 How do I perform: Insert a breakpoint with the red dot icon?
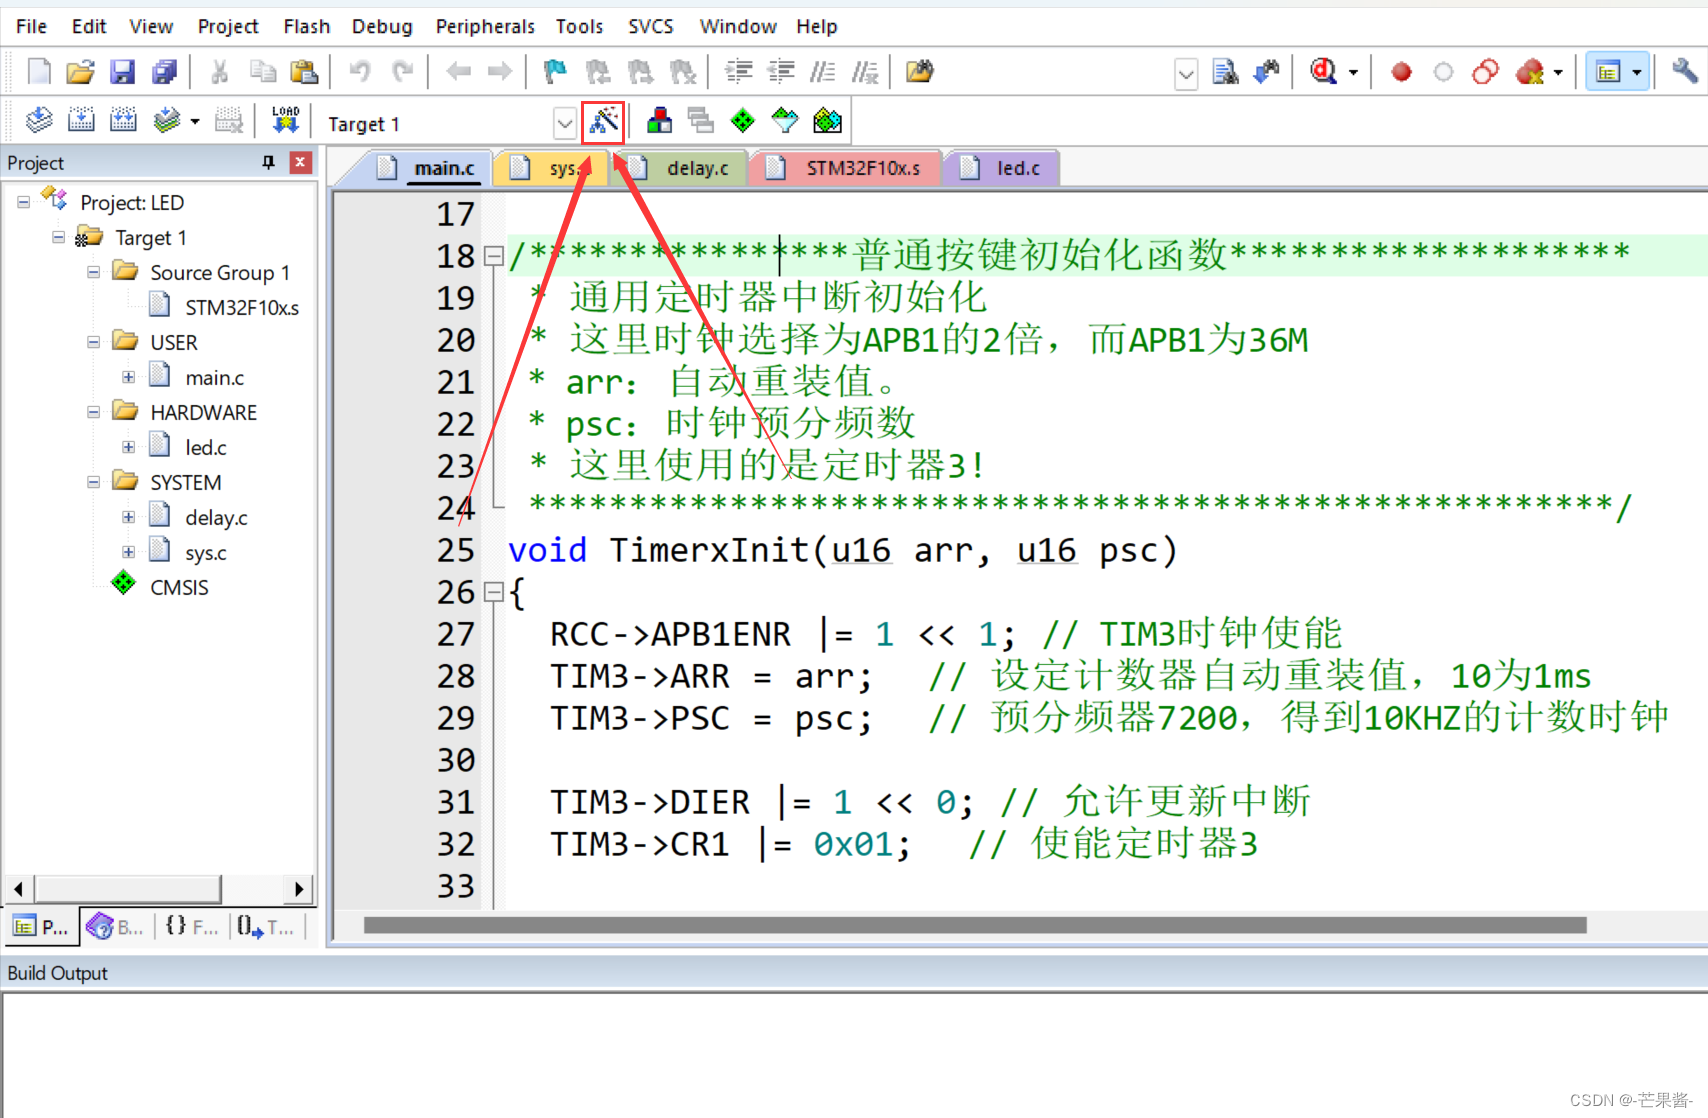[x=1401, y=71]
